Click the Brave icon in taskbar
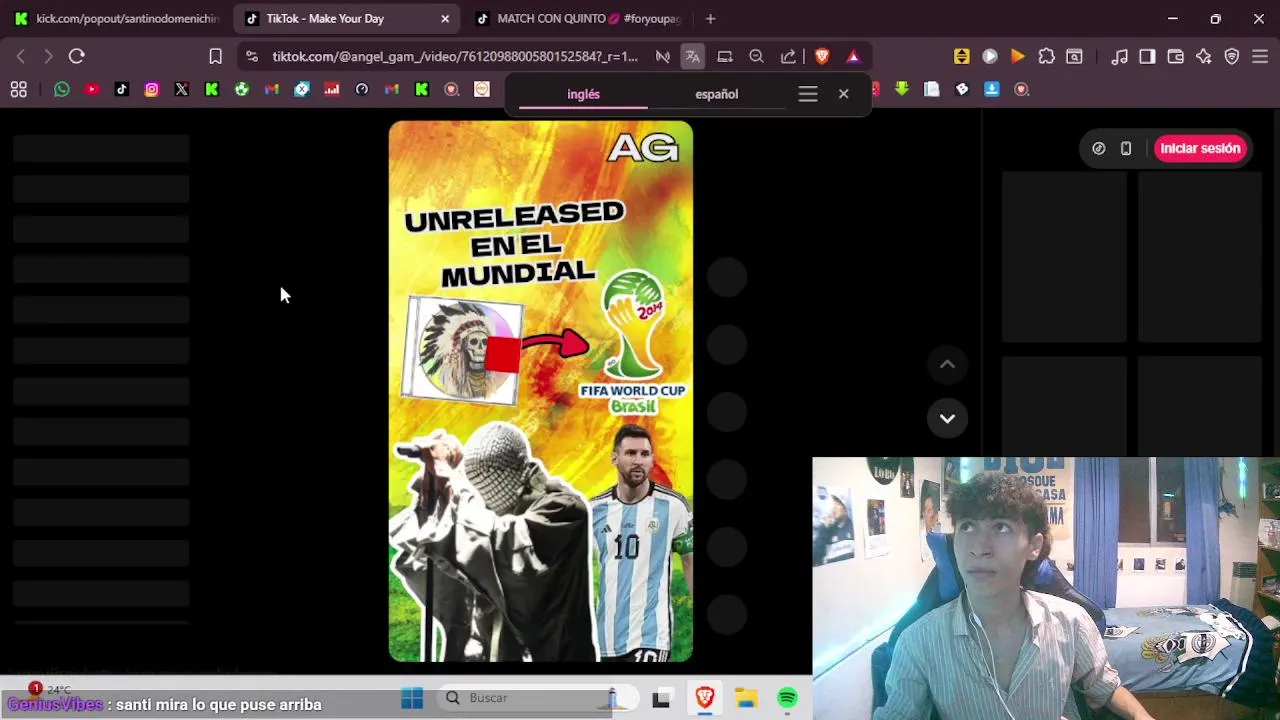The image size is (1280, 720). point(705,698)
